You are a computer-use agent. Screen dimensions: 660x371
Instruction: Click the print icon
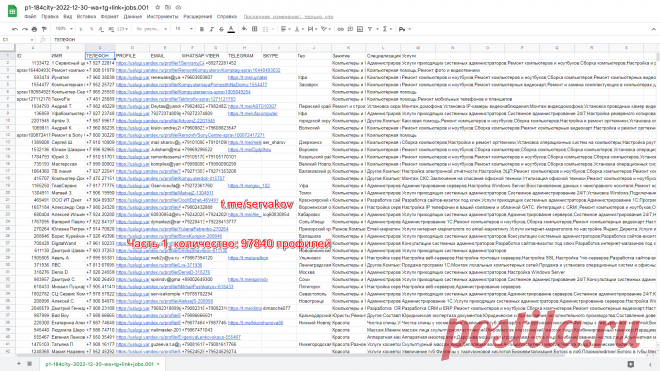coord(35,29)
